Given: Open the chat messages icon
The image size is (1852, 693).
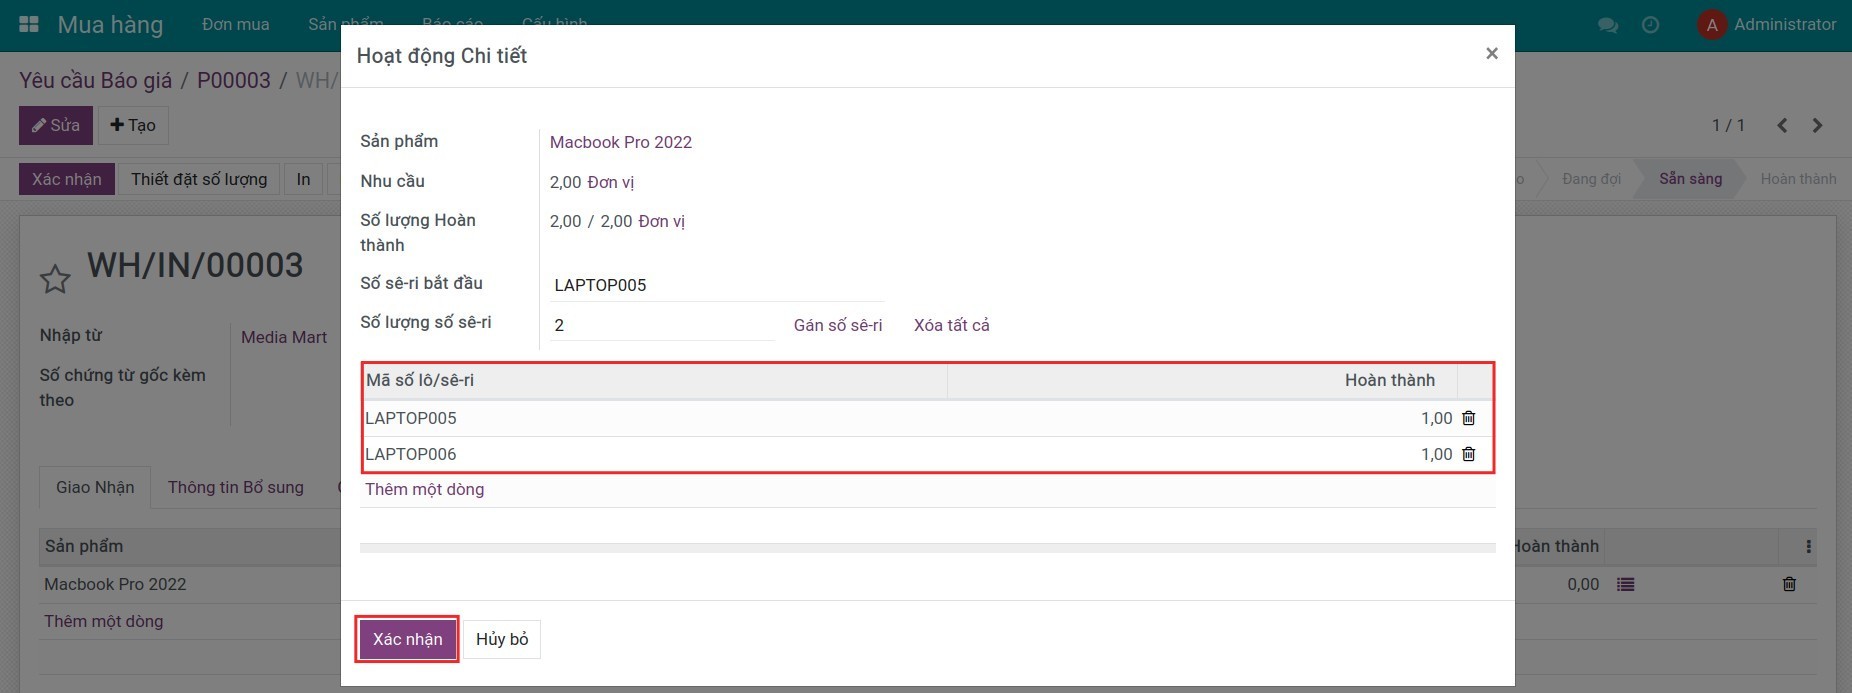Looking at the screenshot, I should tap(1608, 25).
